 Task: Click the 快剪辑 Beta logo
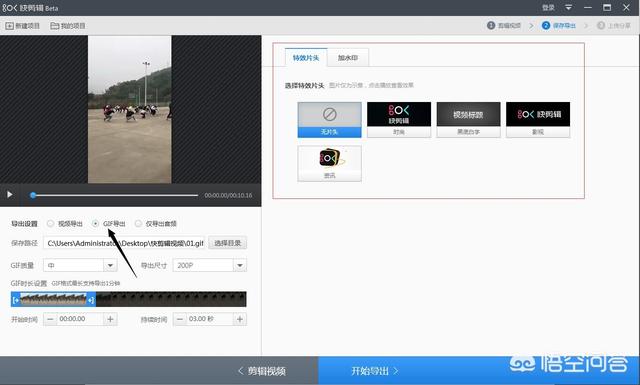[x=30, y=8]
